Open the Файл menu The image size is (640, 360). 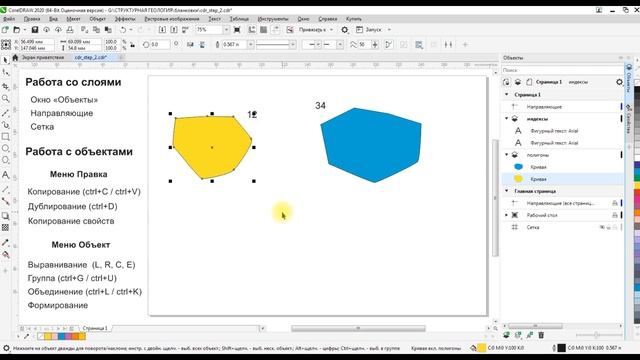point(9,19)
